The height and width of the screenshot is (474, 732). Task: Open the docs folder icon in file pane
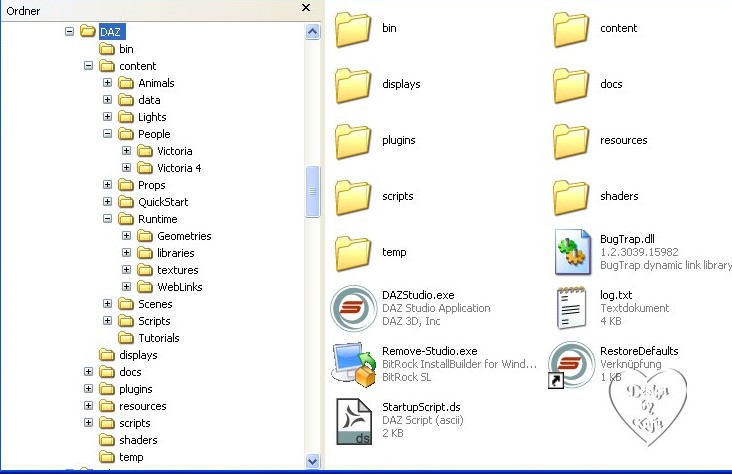(571, 85)
